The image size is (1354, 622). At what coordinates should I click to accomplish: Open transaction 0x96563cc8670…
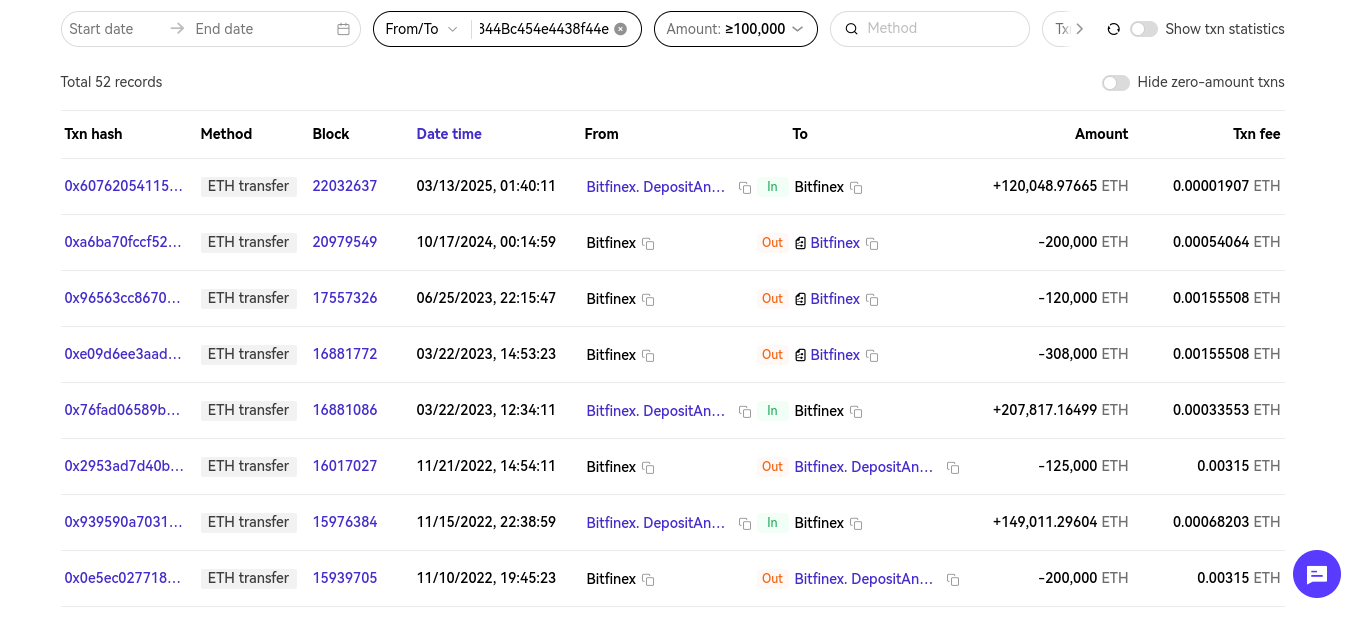pos(124,298)
